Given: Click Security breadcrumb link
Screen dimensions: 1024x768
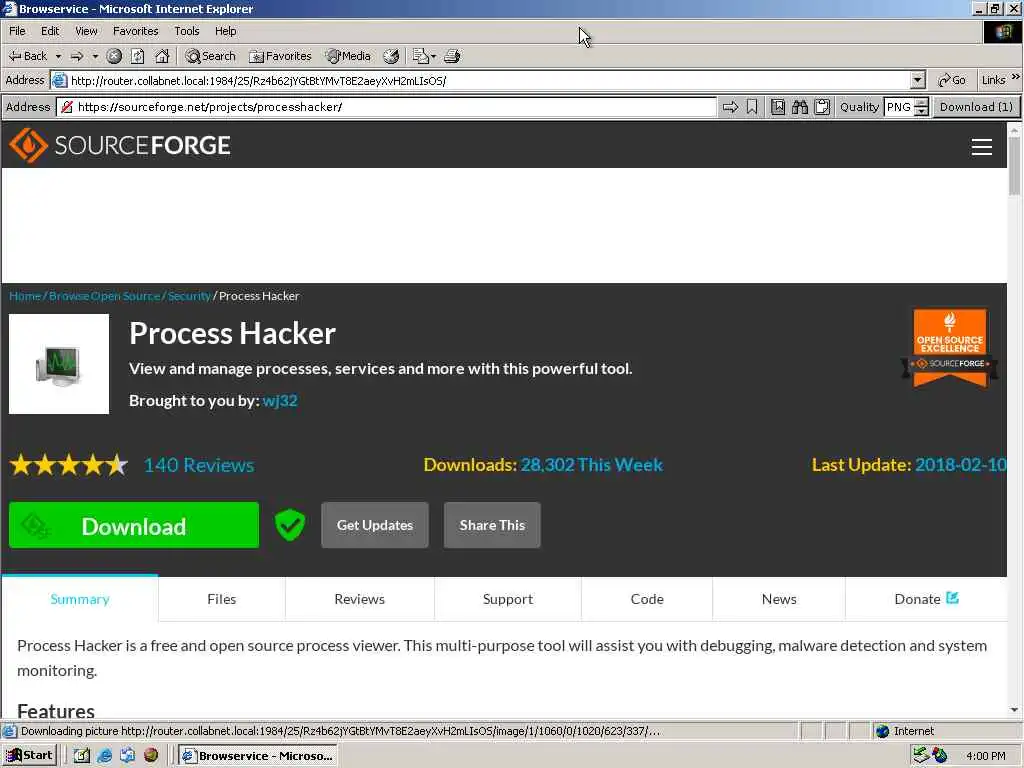Looking at the screenshot, I should point(189,296).
